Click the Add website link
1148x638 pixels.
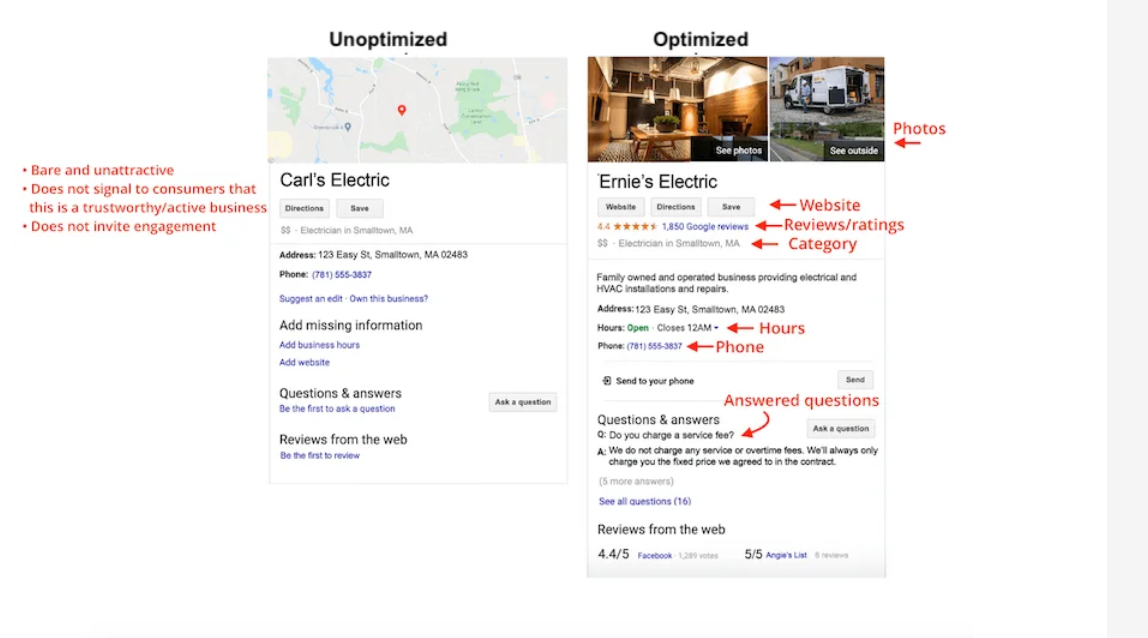point(305,363)
